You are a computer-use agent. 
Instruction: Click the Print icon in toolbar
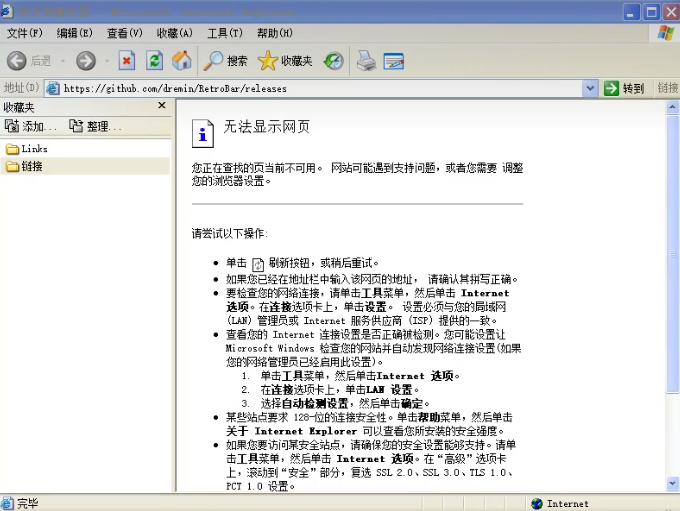coord(366,61)
